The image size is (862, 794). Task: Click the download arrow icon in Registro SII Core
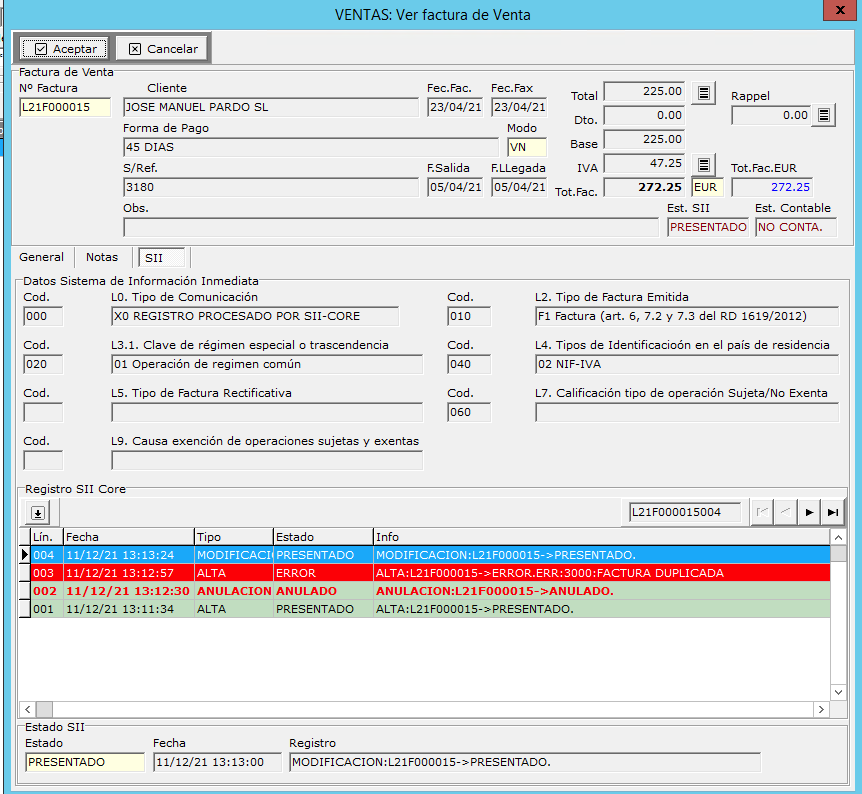37,513
